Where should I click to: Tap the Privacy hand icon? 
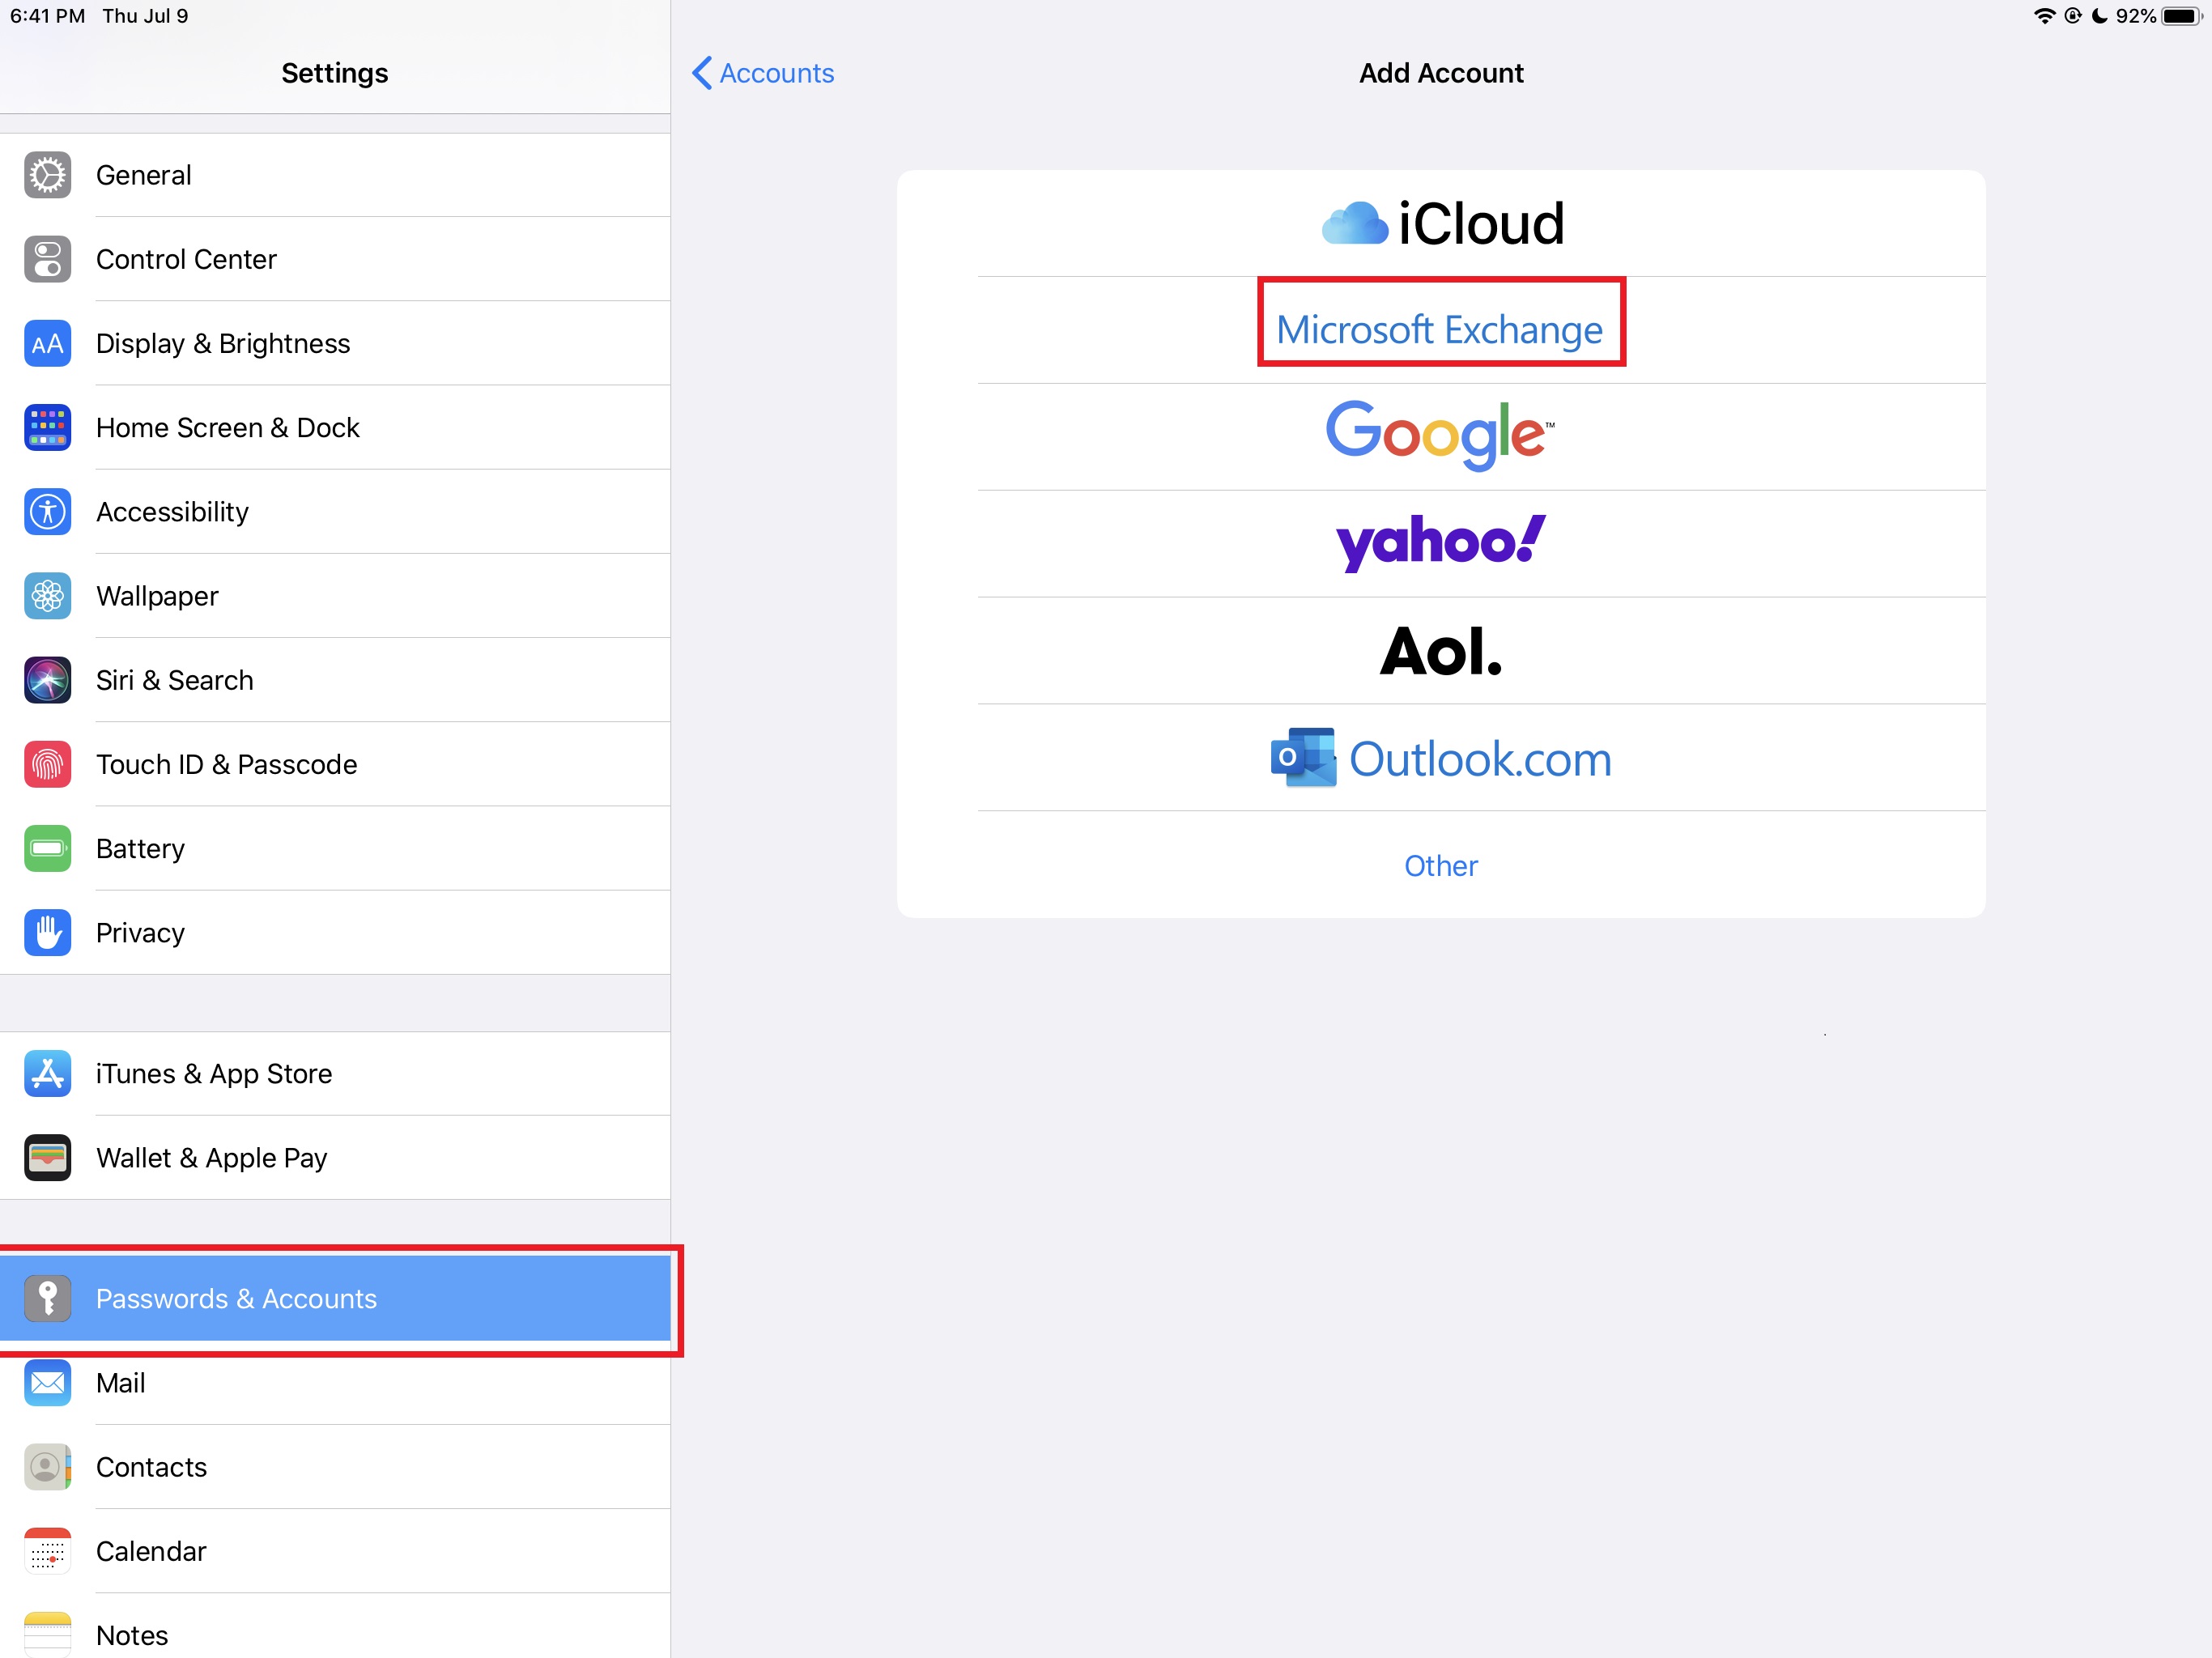pos(47,933)
